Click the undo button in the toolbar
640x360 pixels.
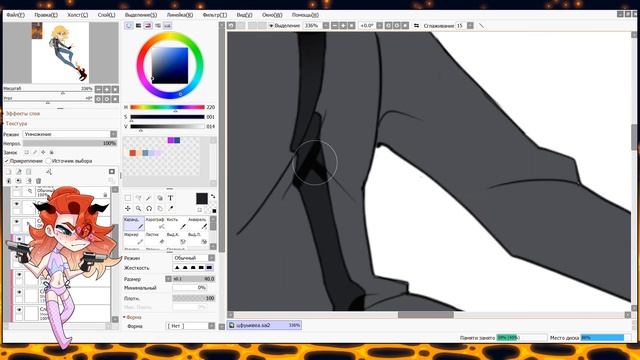point(231,25)
